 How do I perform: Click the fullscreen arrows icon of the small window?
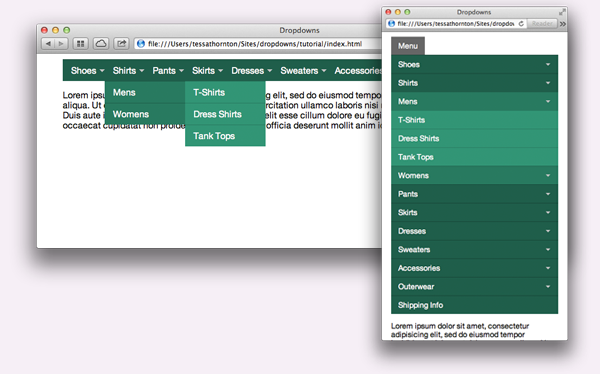point(562,12)
